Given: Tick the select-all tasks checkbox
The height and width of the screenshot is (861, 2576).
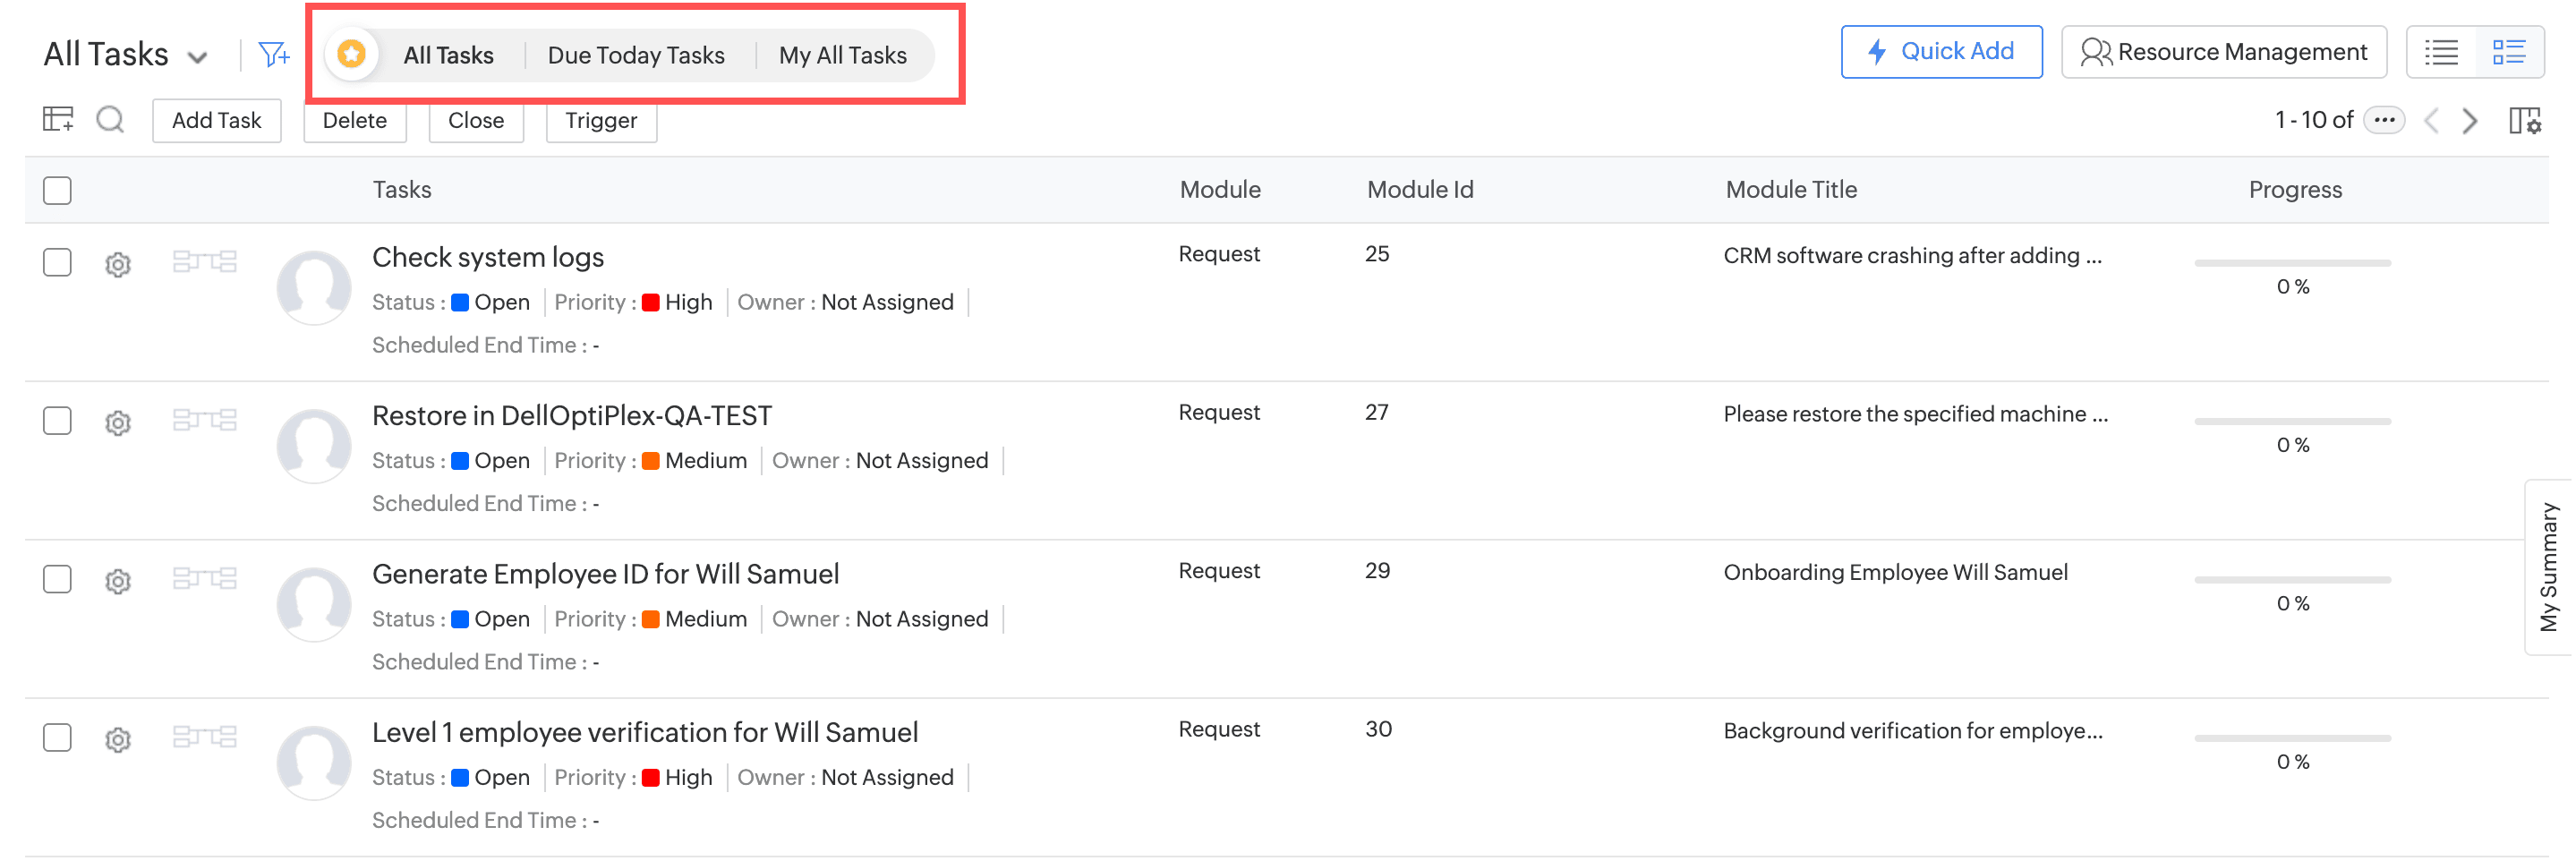Looking at the screenshot, I should pos(58,190).
